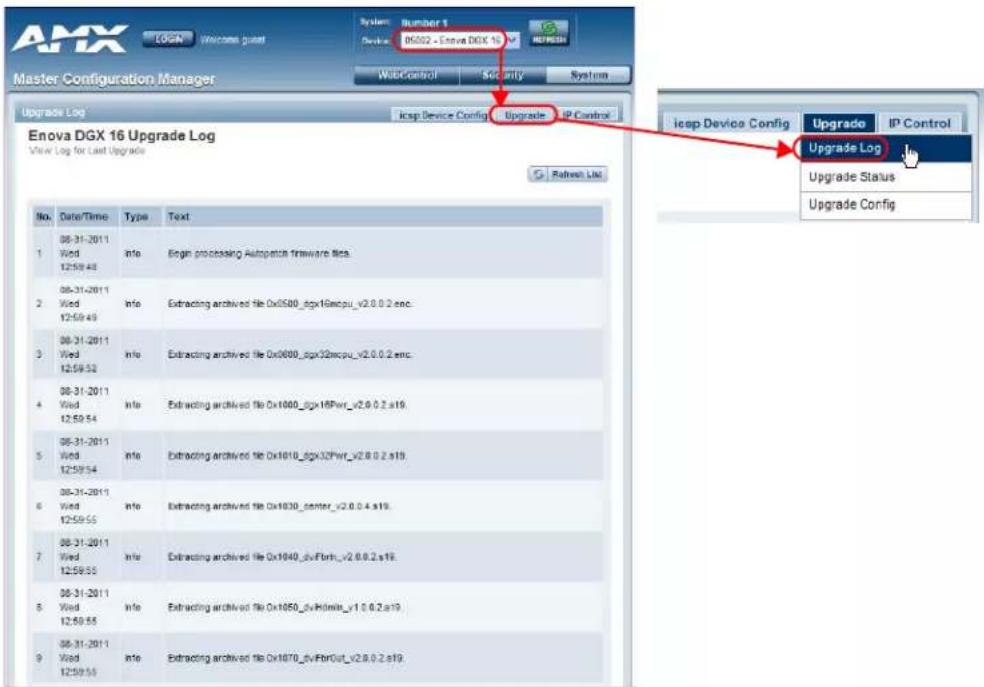Open the System tab

[x=588, y=75]
